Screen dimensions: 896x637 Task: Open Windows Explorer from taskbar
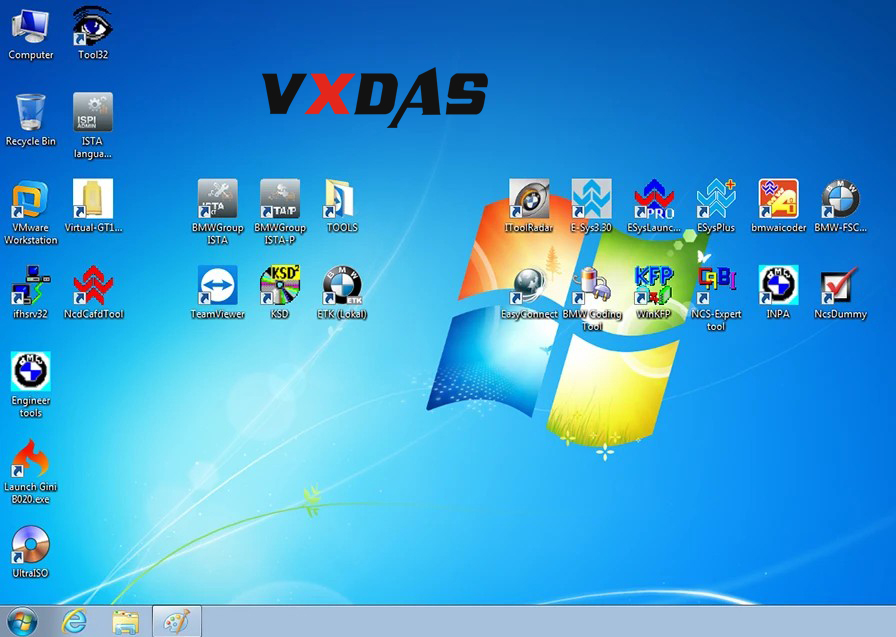point(125,622)
